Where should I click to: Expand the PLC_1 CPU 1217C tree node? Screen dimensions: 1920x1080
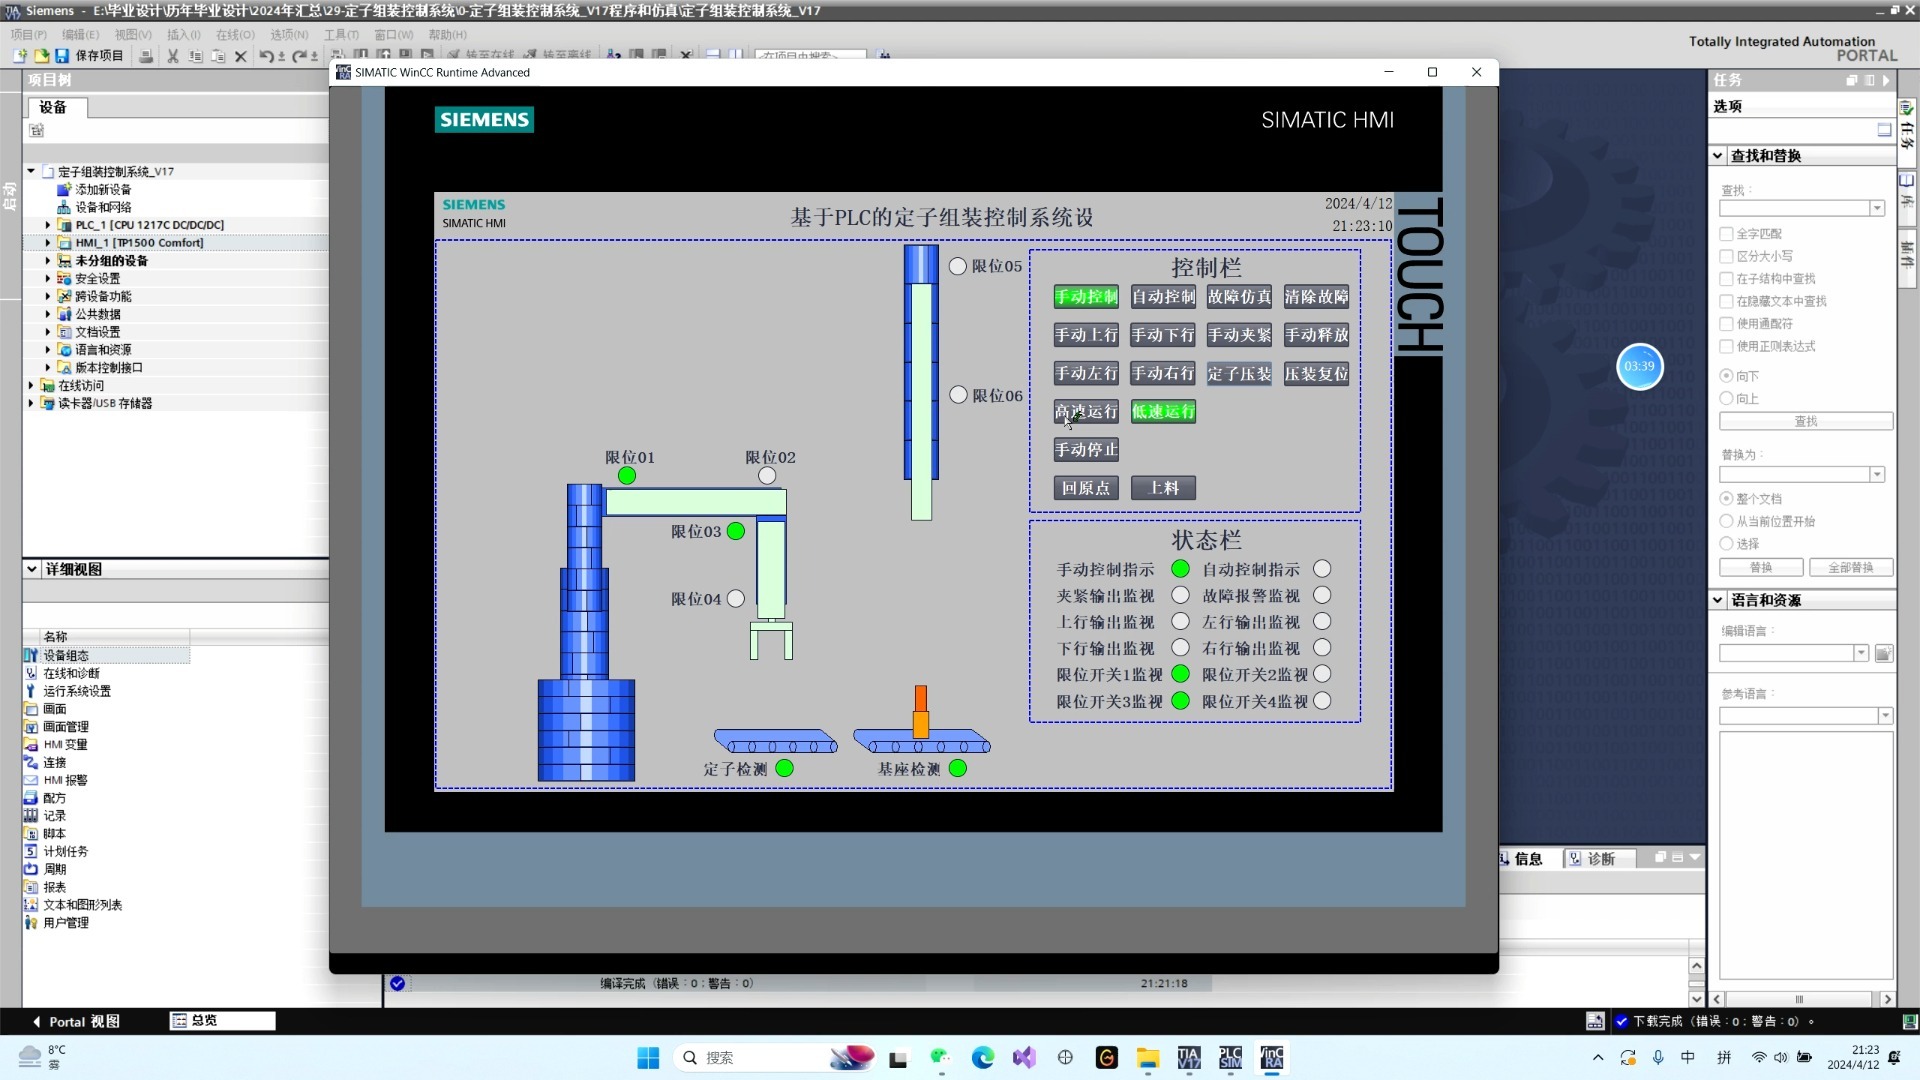[x=47, y=225]
